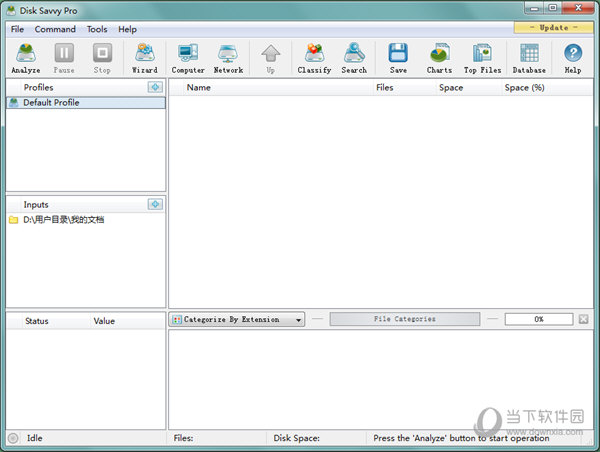Click the add button in Profiles header
Image resolution: width=600 pixels, height=452 pixels.
pos(155,87)
